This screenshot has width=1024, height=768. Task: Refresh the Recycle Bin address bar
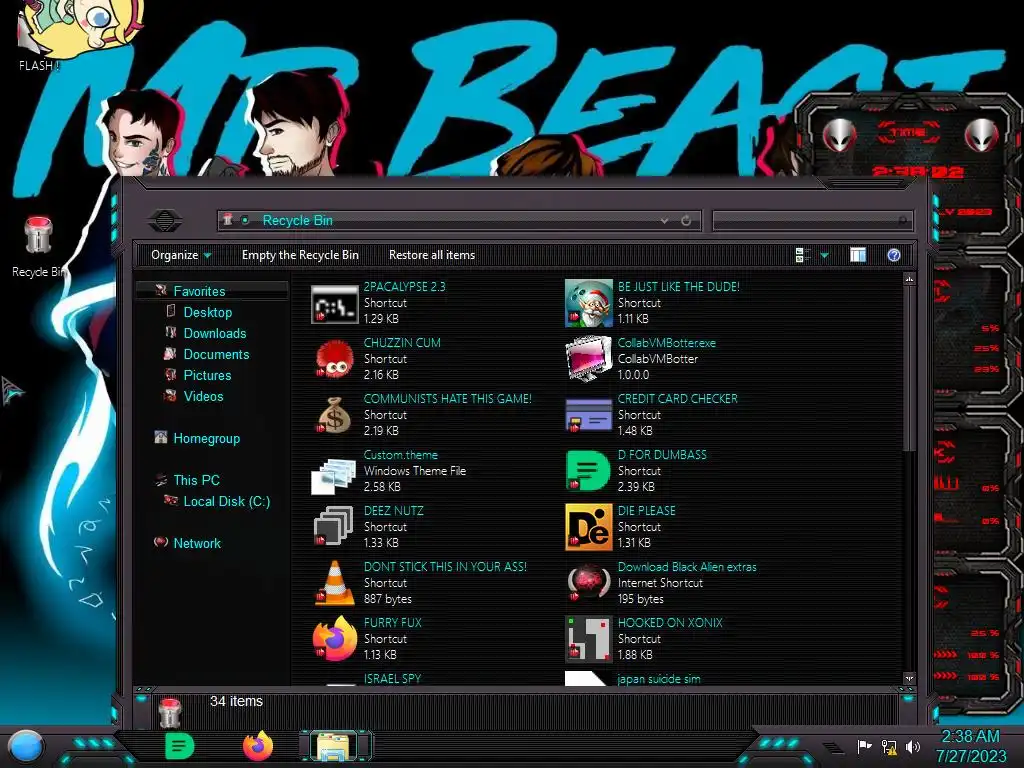[686, 221]
